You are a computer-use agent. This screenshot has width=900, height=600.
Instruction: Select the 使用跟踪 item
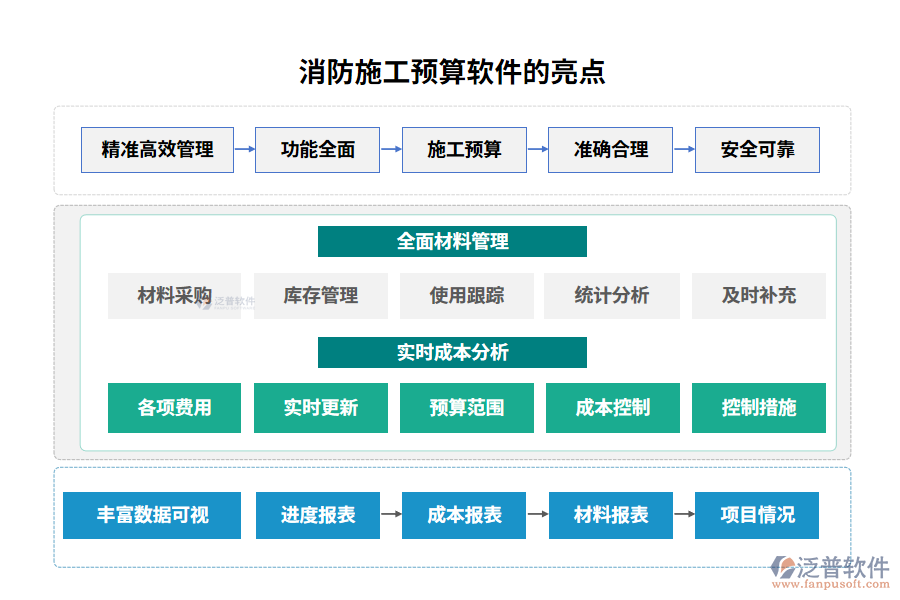466,296
